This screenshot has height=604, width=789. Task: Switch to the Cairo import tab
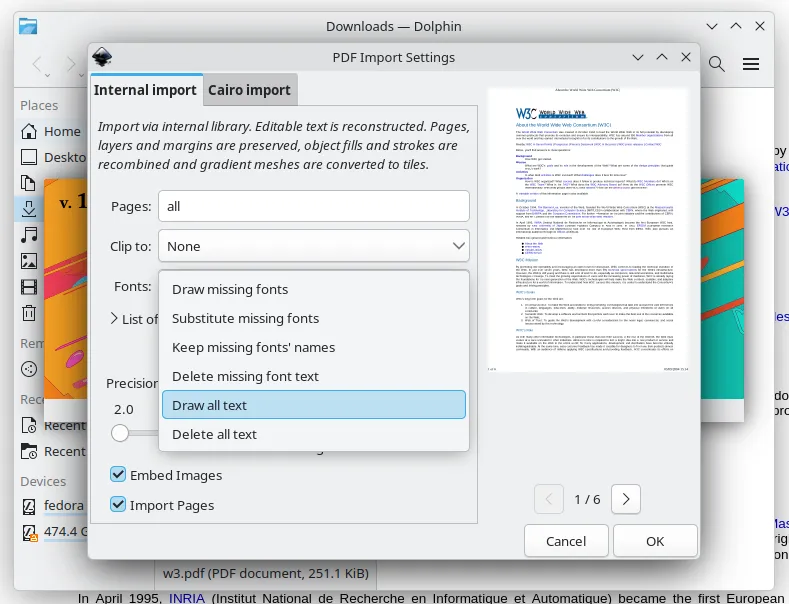[249, 90]
